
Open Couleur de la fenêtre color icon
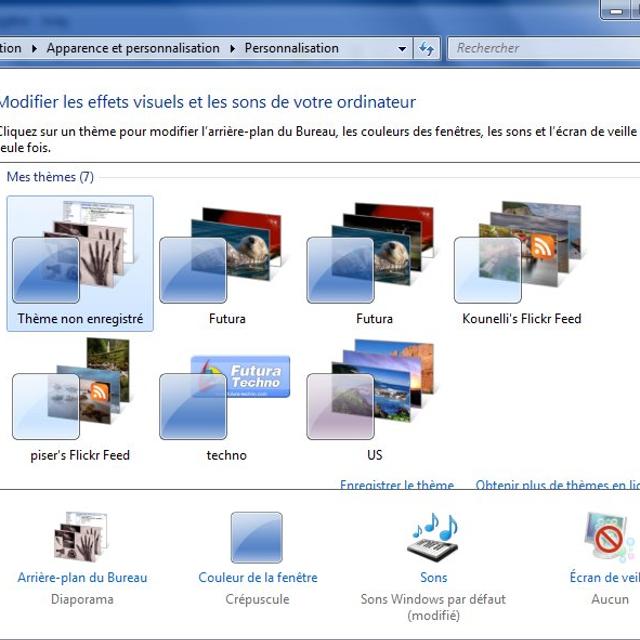click(257, 538)
